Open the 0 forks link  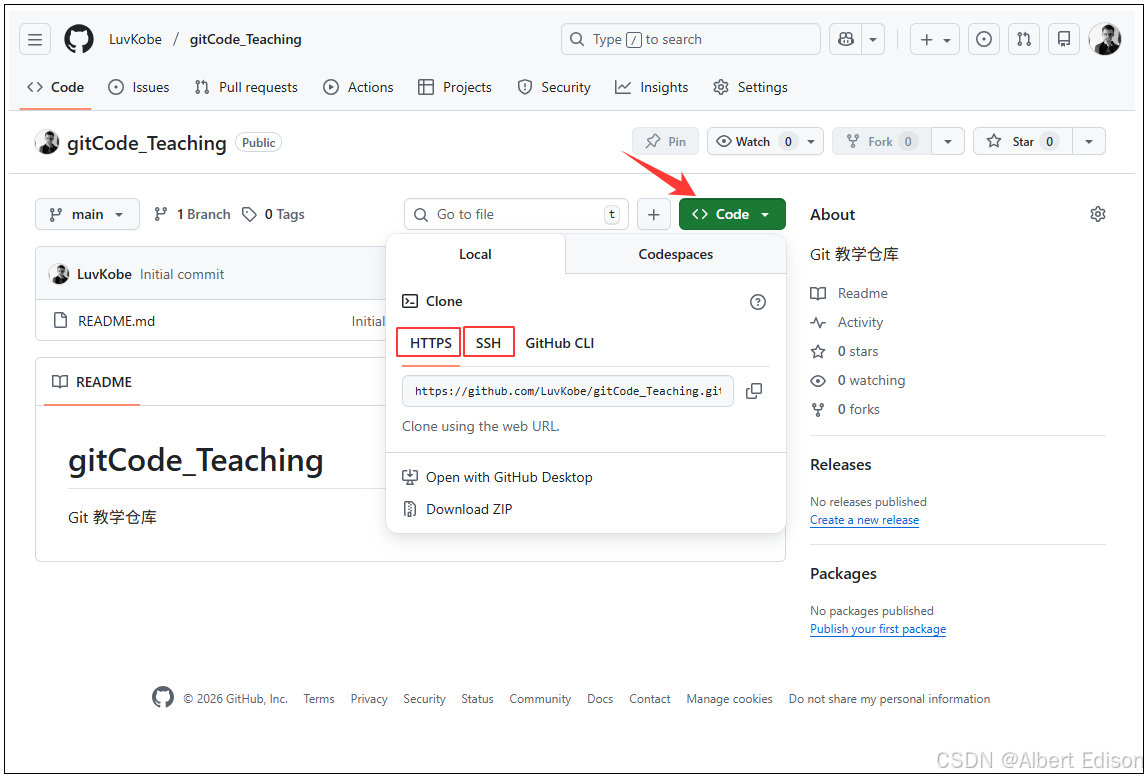pos(845,409)
